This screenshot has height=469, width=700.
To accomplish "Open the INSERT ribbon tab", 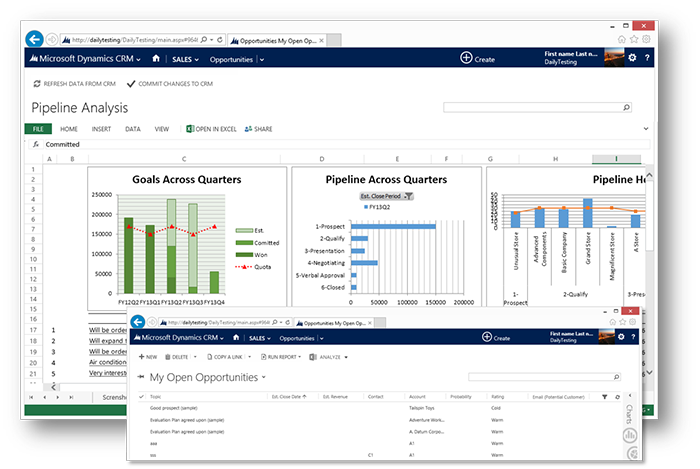I will pyautogui.click(x=101, y=129).
